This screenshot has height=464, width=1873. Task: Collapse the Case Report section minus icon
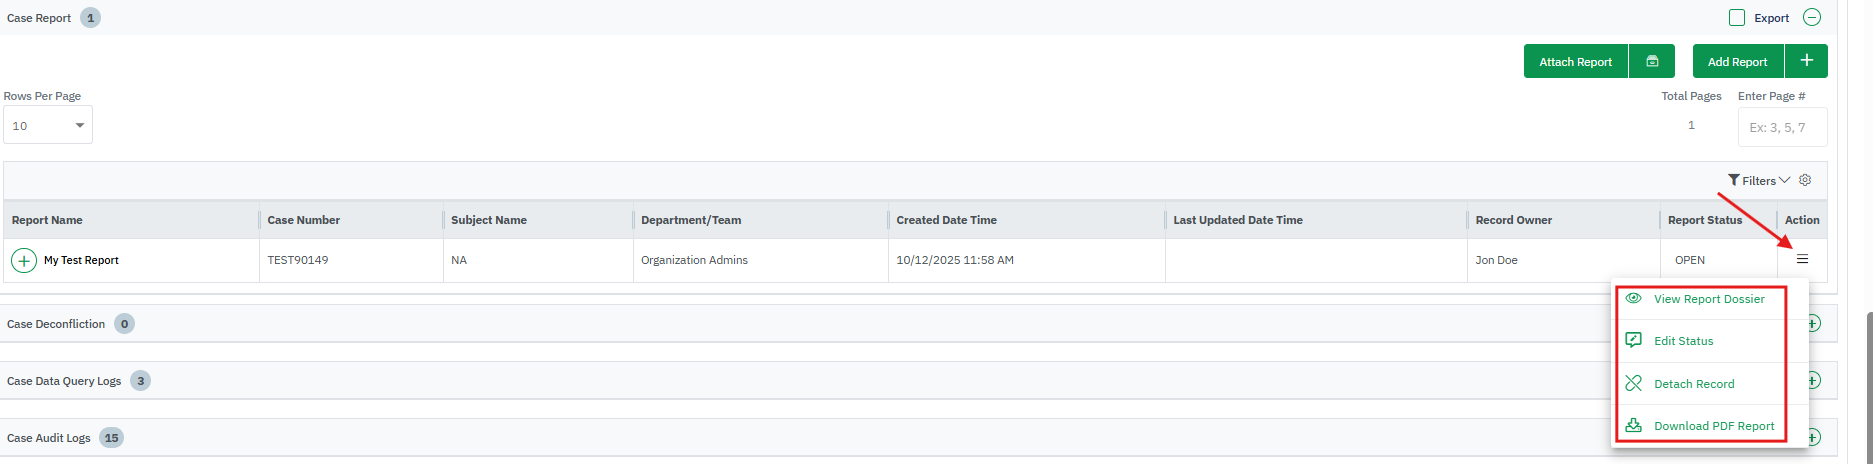(1811, 18)
